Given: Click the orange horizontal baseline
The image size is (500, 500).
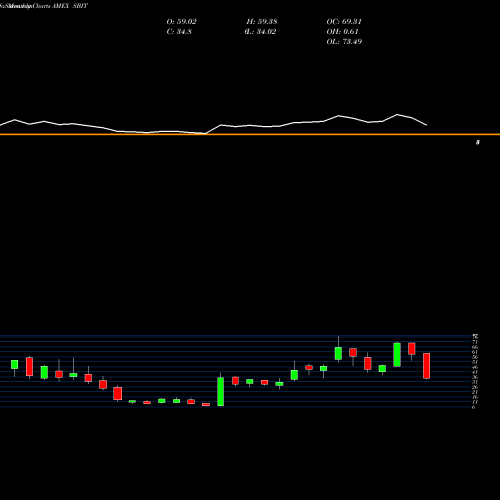Looking at the screenshot, I should tap(250, 134).
